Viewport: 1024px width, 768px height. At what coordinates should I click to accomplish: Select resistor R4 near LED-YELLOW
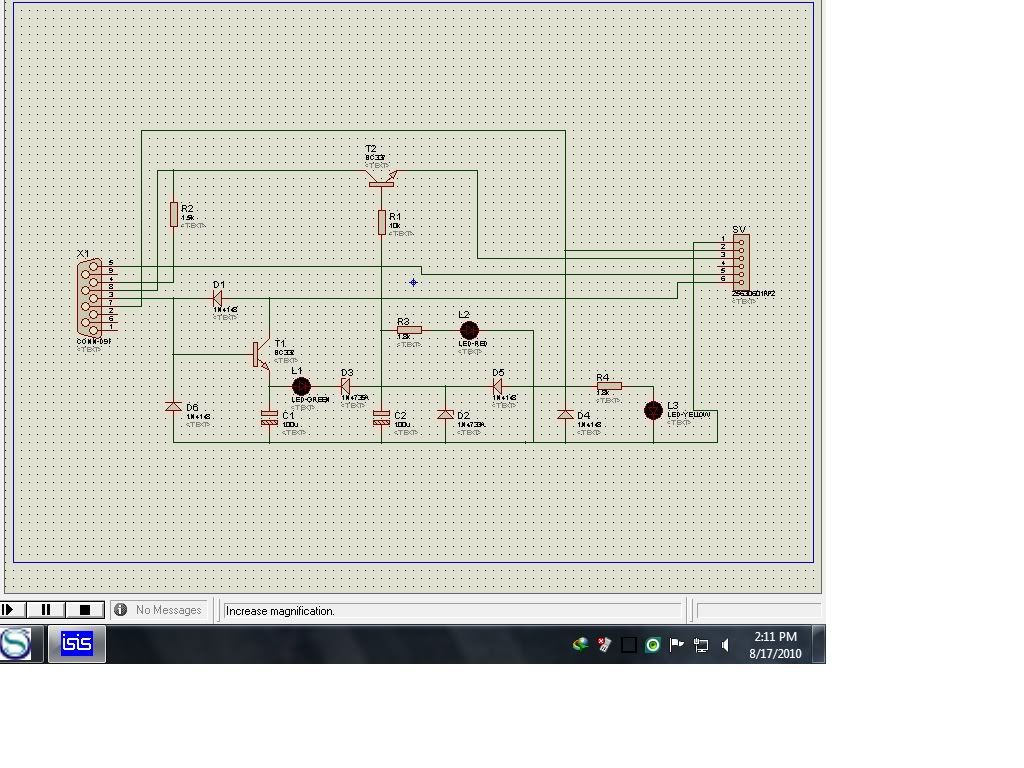click(610, 385)
